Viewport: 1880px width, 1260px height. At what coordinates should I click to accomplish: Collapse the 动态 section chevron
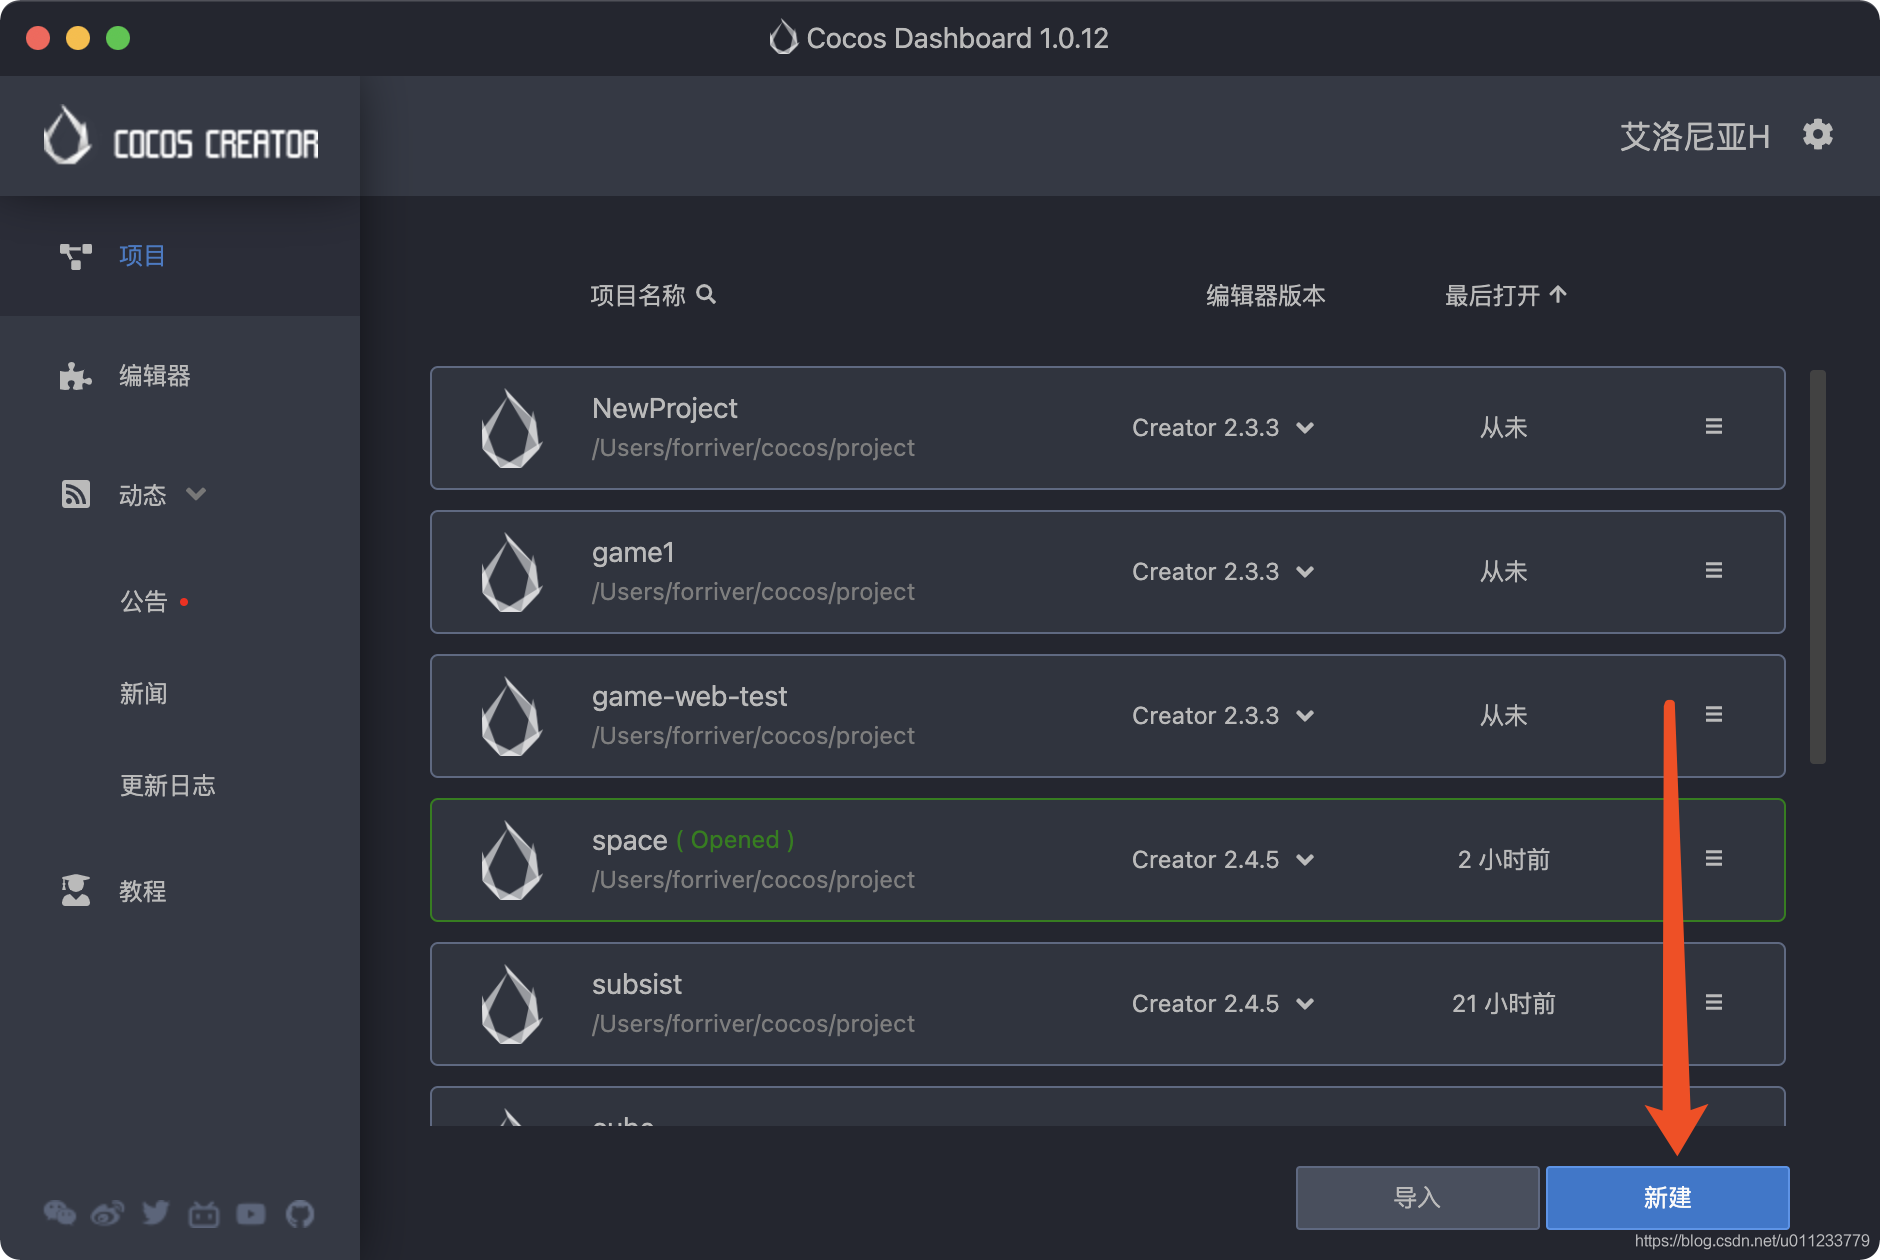tap(196, 494)
